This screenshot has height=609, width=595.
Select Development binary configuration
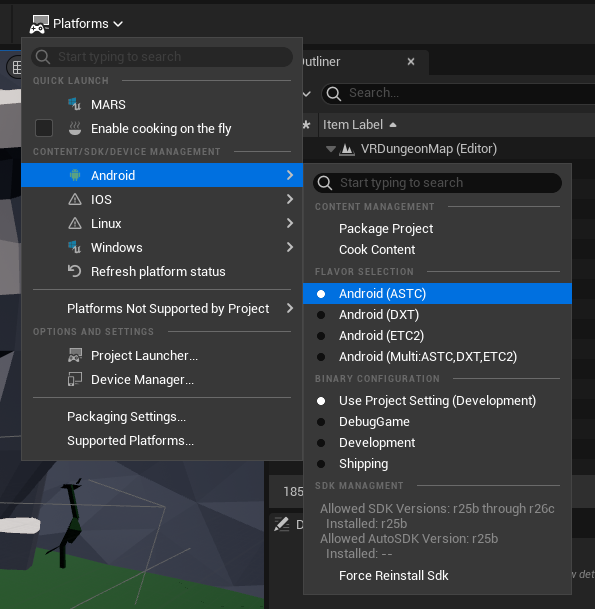pyautogui.click(x=437, y=443)
